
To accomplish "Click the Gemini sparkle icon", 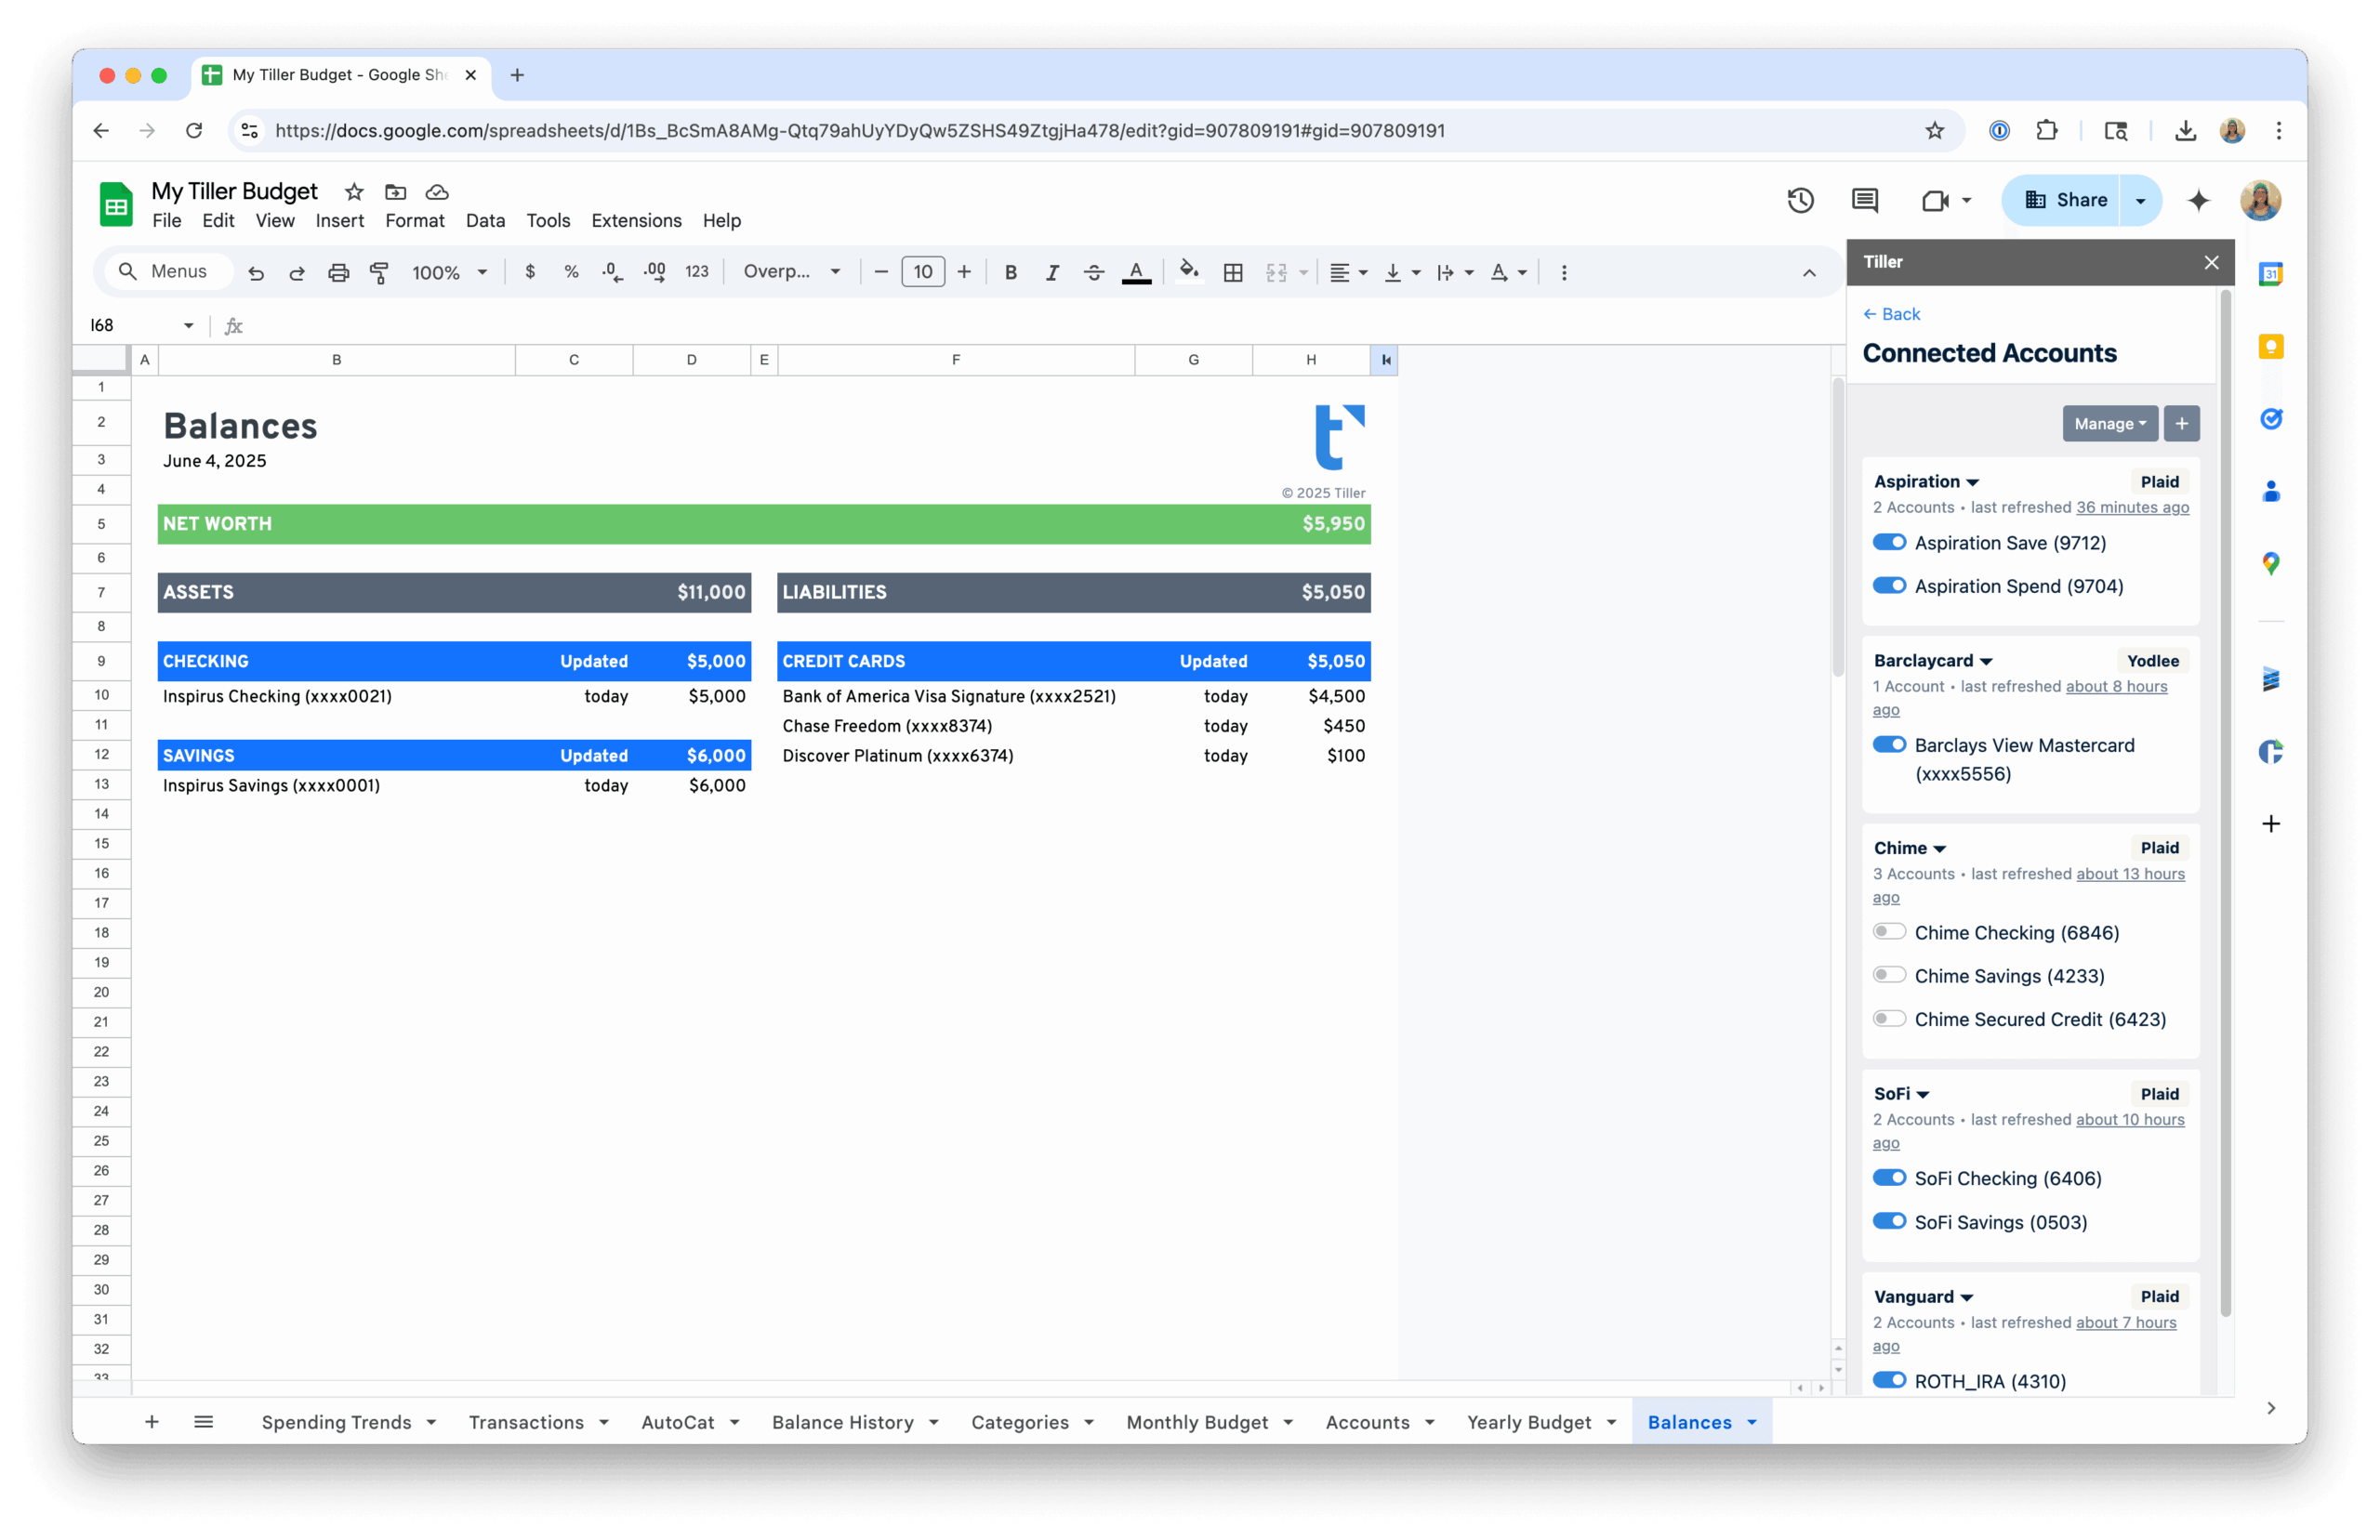I will (x=2198, y=200).
